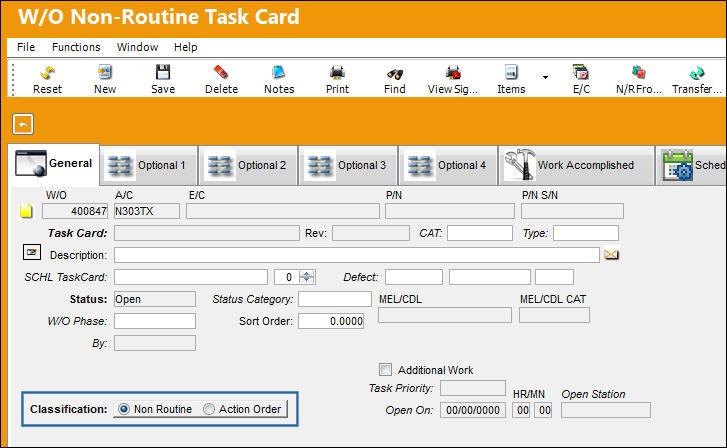727x448 pixels.
Task: Switch to the General tab
Action: click(x=54, y=164)
